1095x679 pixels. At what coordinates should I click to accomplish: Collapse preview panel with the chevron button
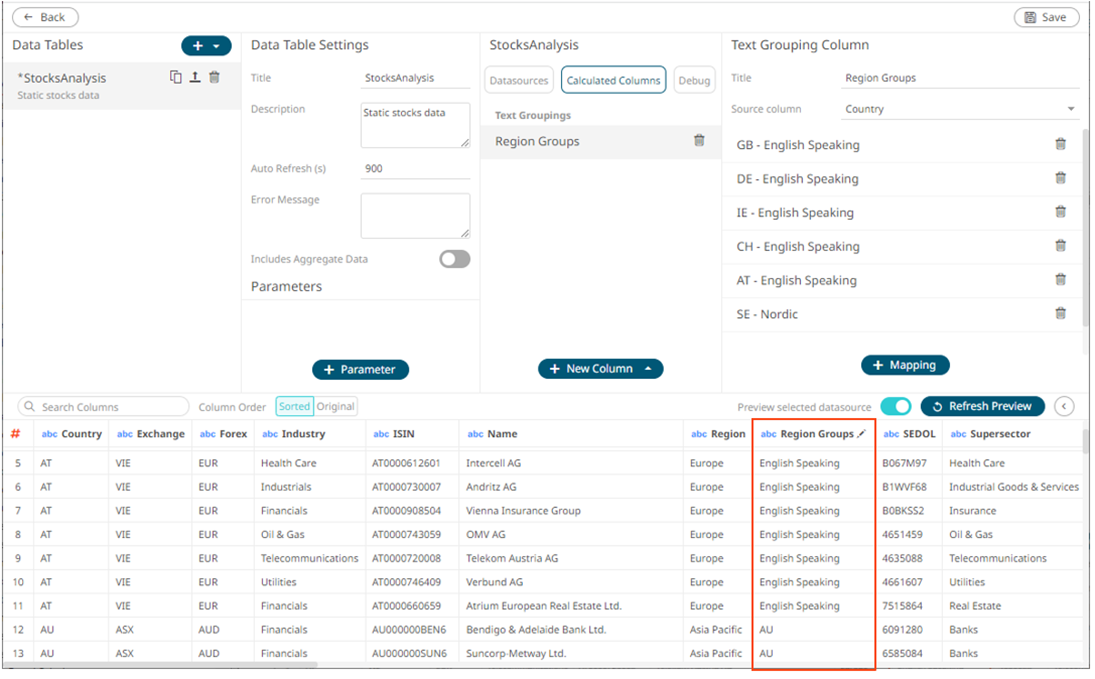(x=1064, y=406)
